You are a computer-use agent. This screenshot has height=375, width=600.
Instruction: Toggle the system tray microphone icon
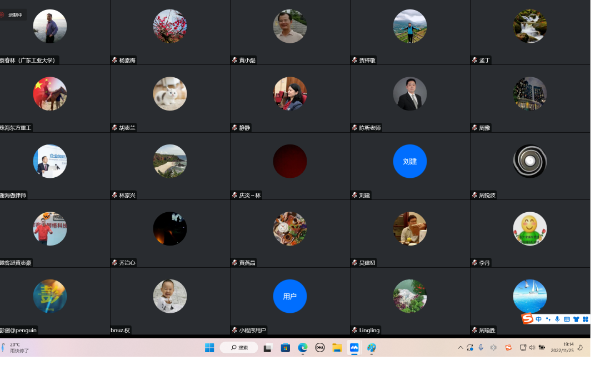481,347
